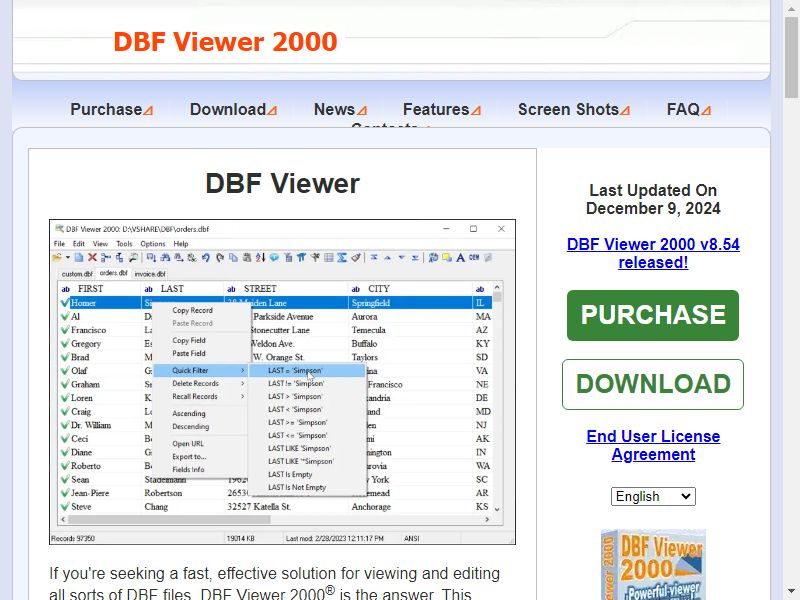Expand the Delete Records submenu arrow
Viewport: 800px width, 600px height.
[243, 383]
